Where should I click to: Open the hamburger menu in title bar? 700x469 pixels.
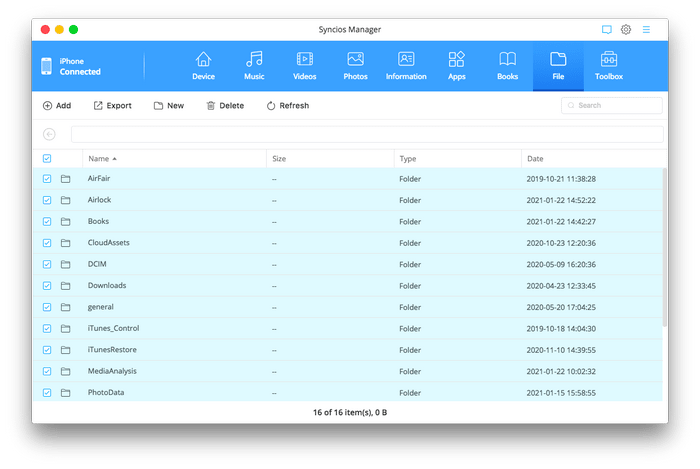646,29
